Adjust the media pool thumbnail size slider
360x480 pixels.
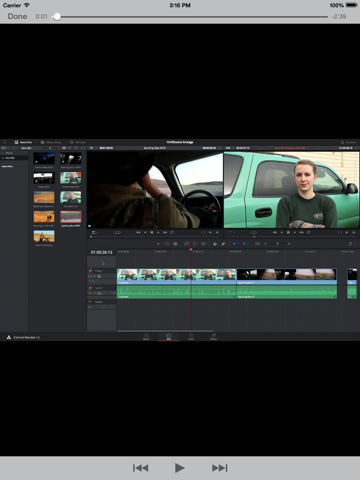[x=50, y=148]
